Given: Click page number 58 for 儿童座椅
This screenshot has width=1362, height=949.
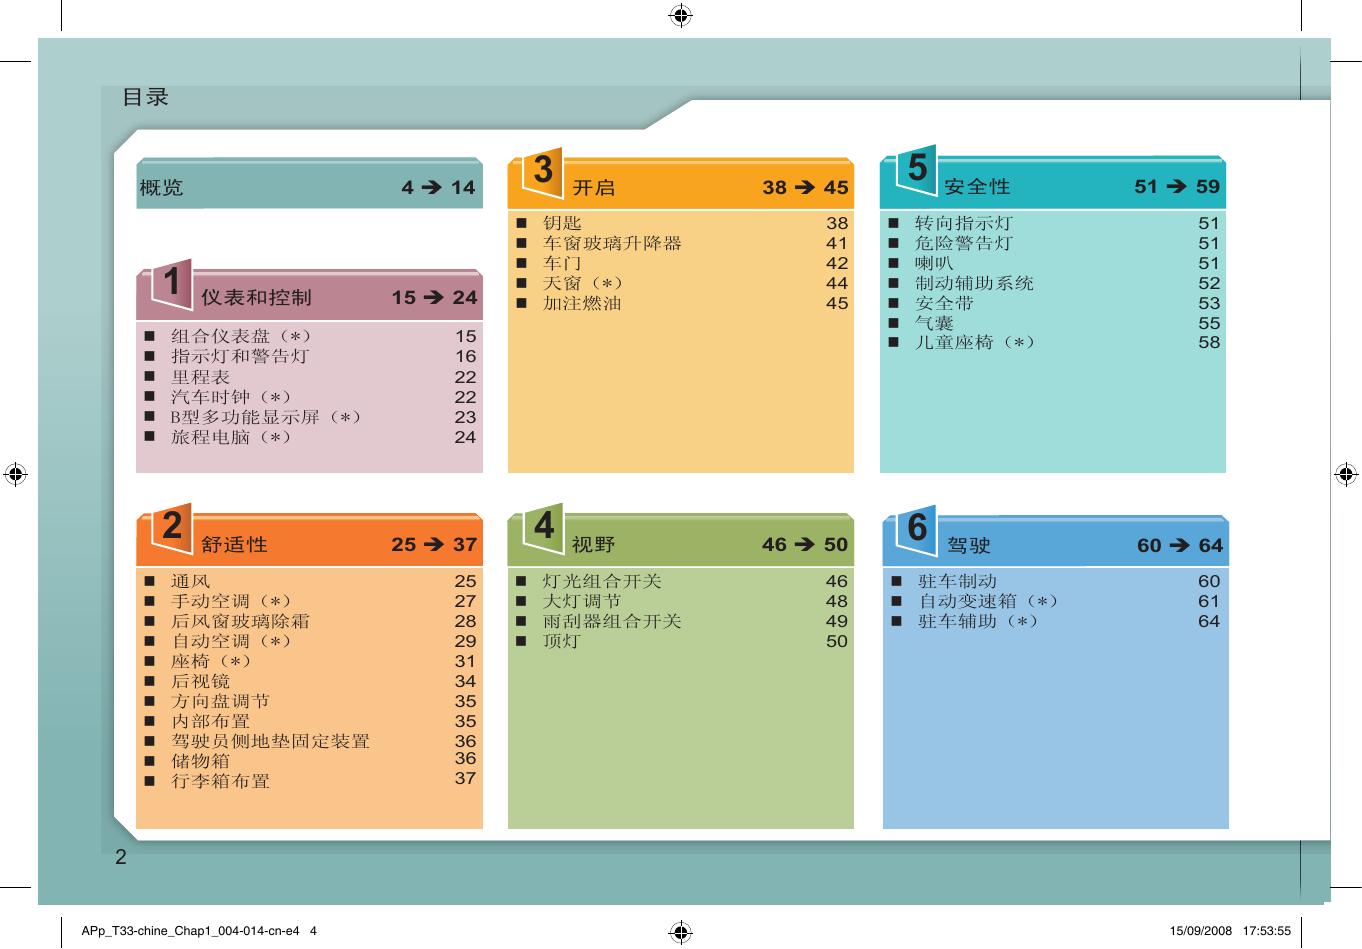Looking at the screenshot, I should pyautogui.click(x=1208, y=343).
